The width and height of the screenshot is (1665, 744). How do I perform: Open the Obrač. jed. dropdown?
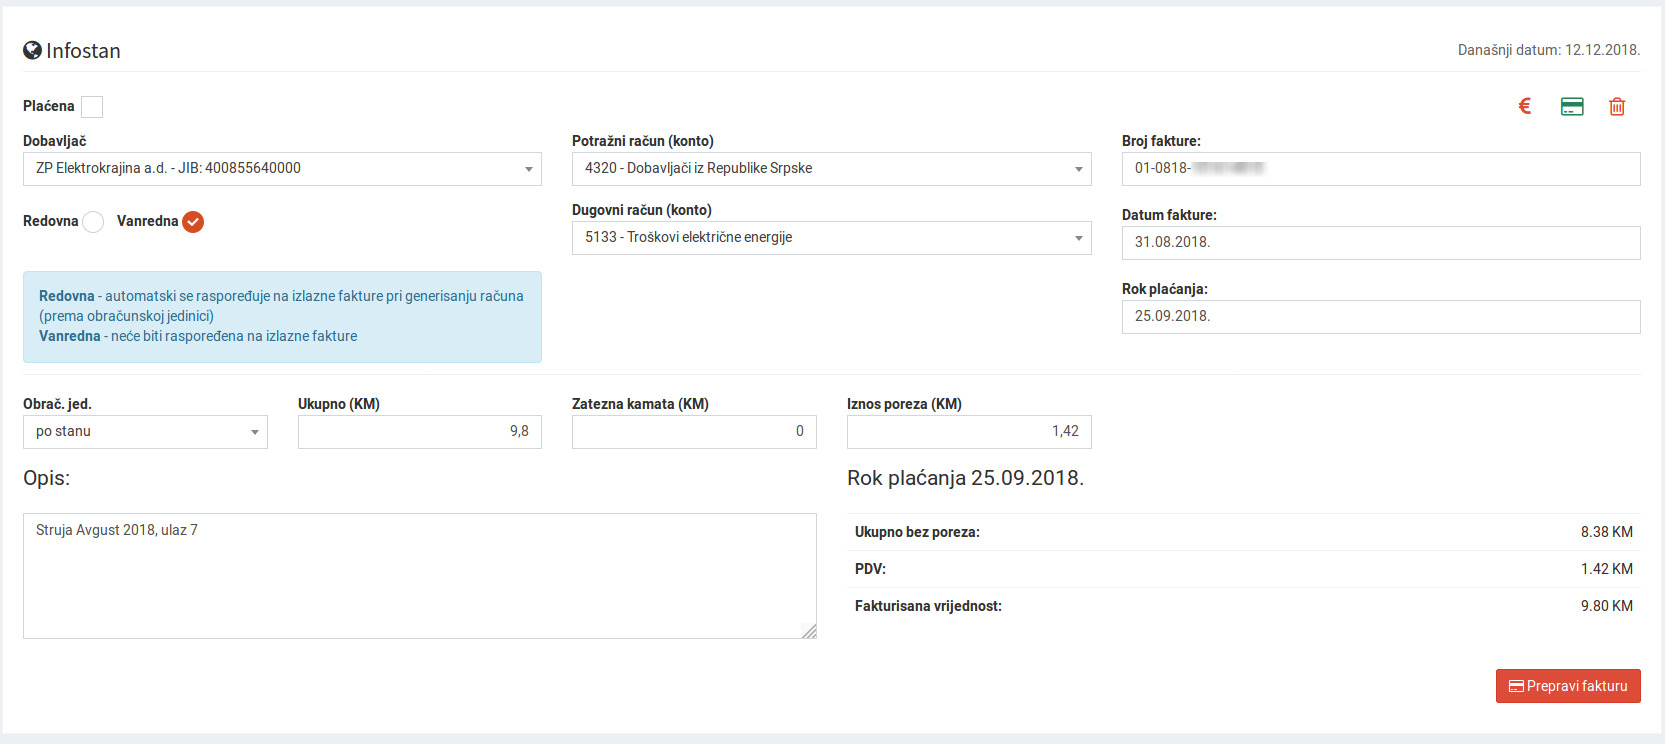coord(145,432)
